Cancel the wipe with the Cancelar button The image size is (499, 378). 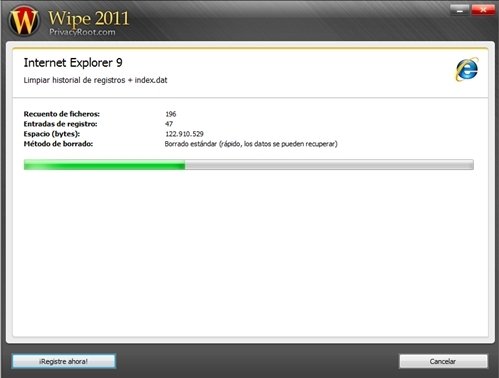(443, 361)
